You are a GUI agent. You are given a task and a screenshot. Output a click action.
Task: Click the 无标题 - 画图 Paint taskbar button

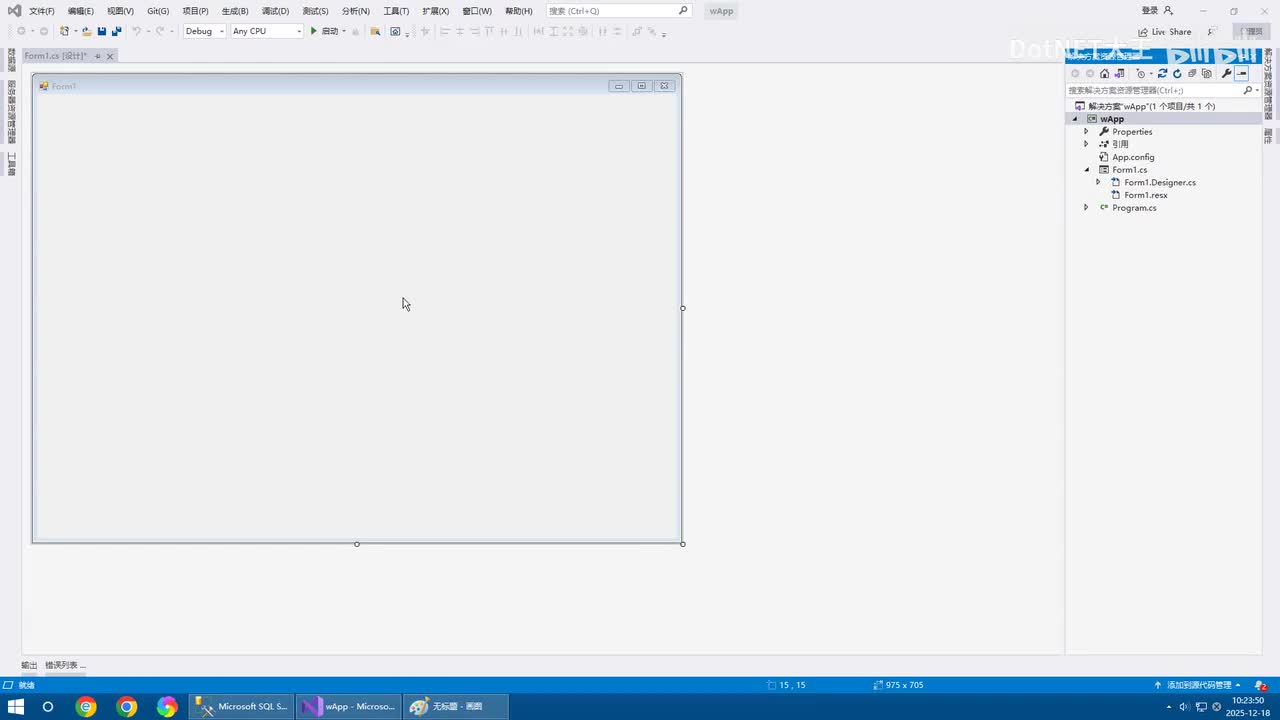click(x=456, y=707)
